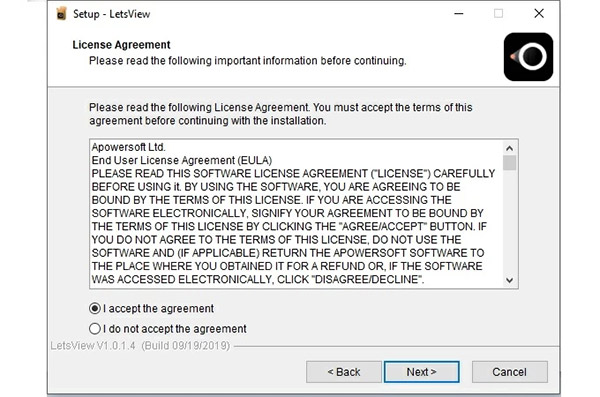Click the "License Agreement" heading
Viewport: 600px width, 397px height.
pos(121,45)
